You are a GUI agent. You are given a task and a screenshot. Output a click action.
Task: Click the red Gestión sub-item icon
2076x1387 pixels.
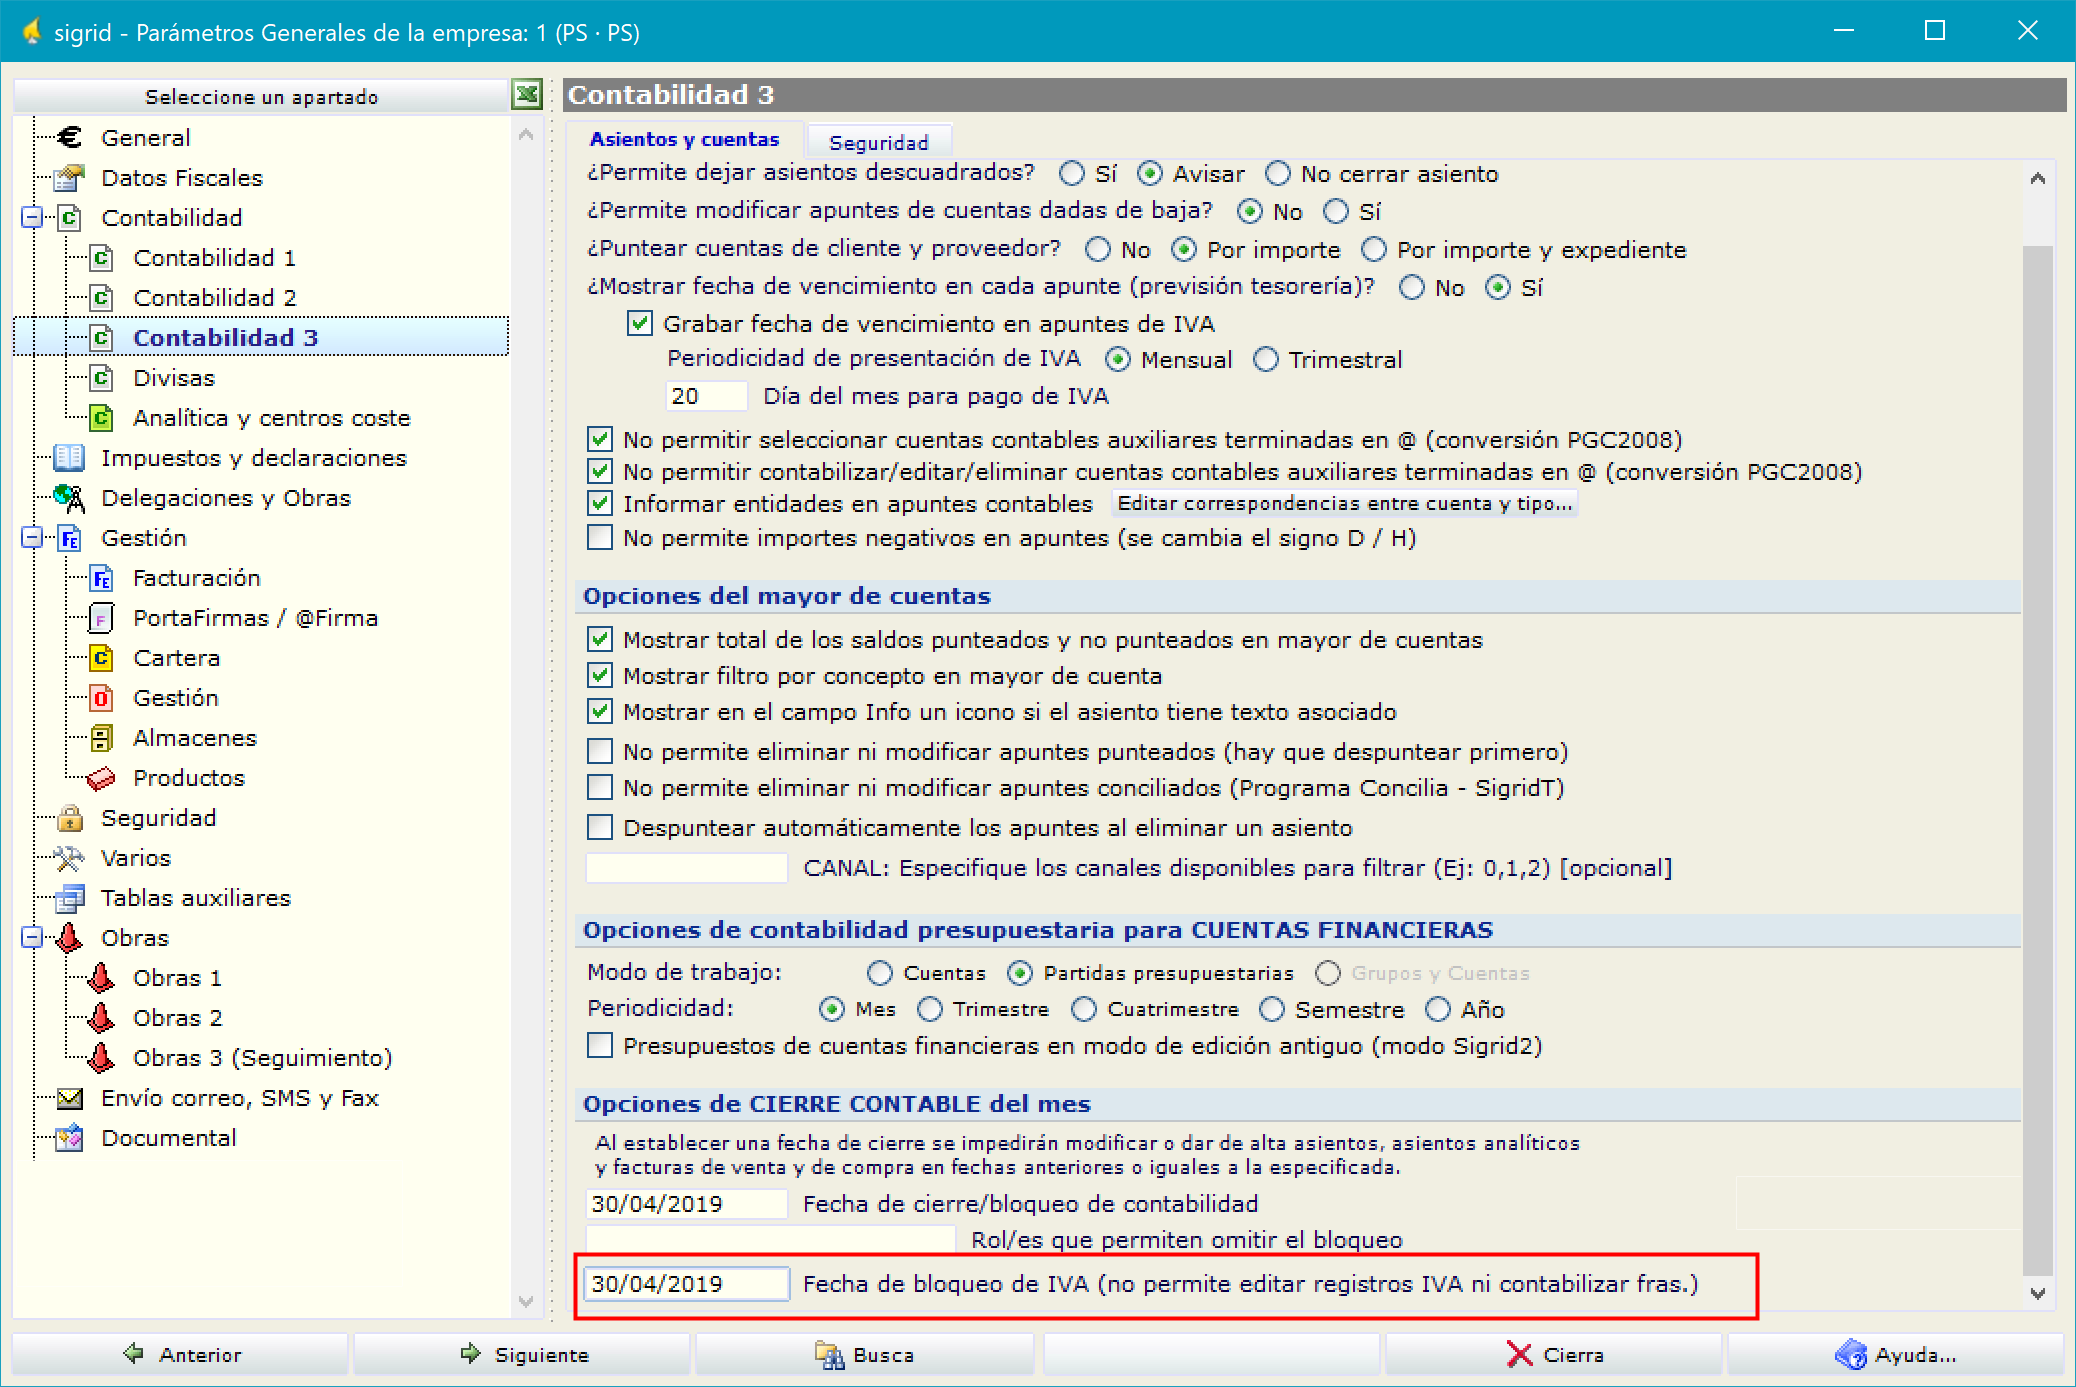pos(101,697)
